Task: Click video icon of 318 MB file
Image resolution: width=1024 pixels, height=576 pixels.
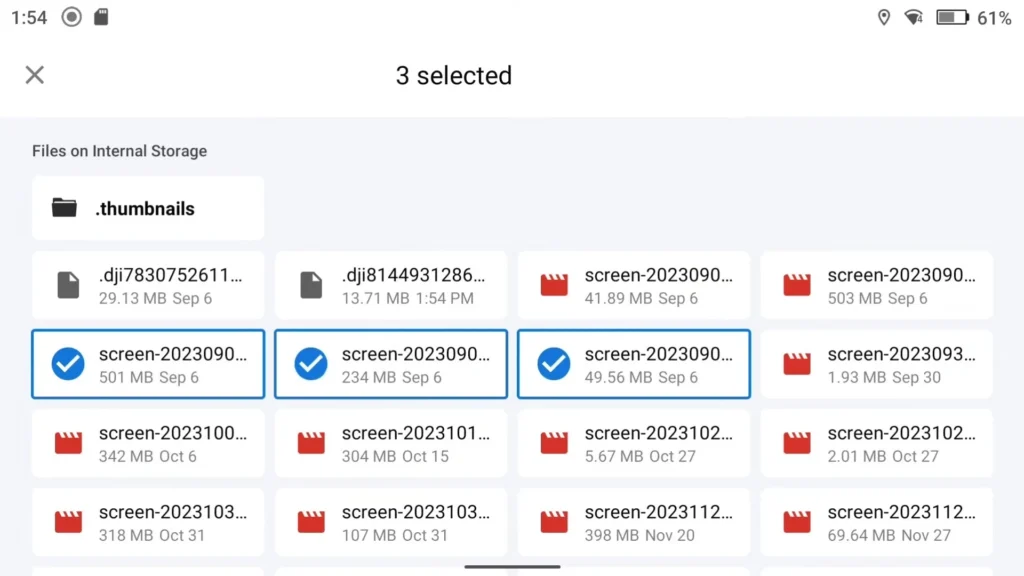Action: click(68, 522)
